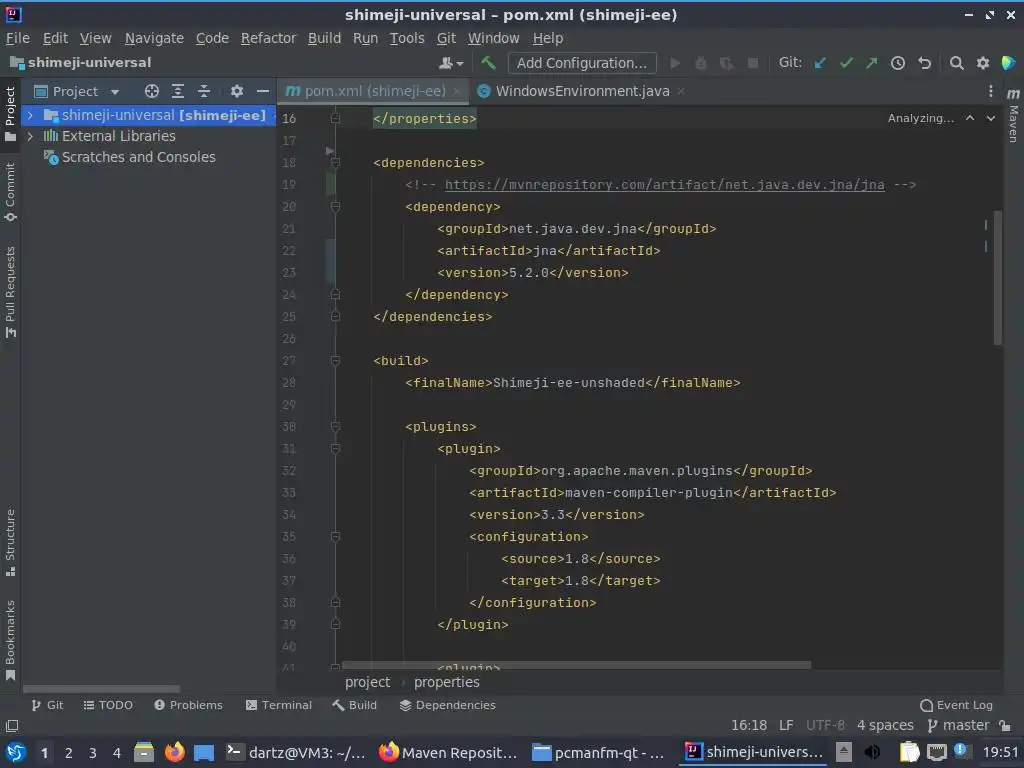Open the Structure tool window
This screenshot has height=768, width=1024.
(10, 542)
